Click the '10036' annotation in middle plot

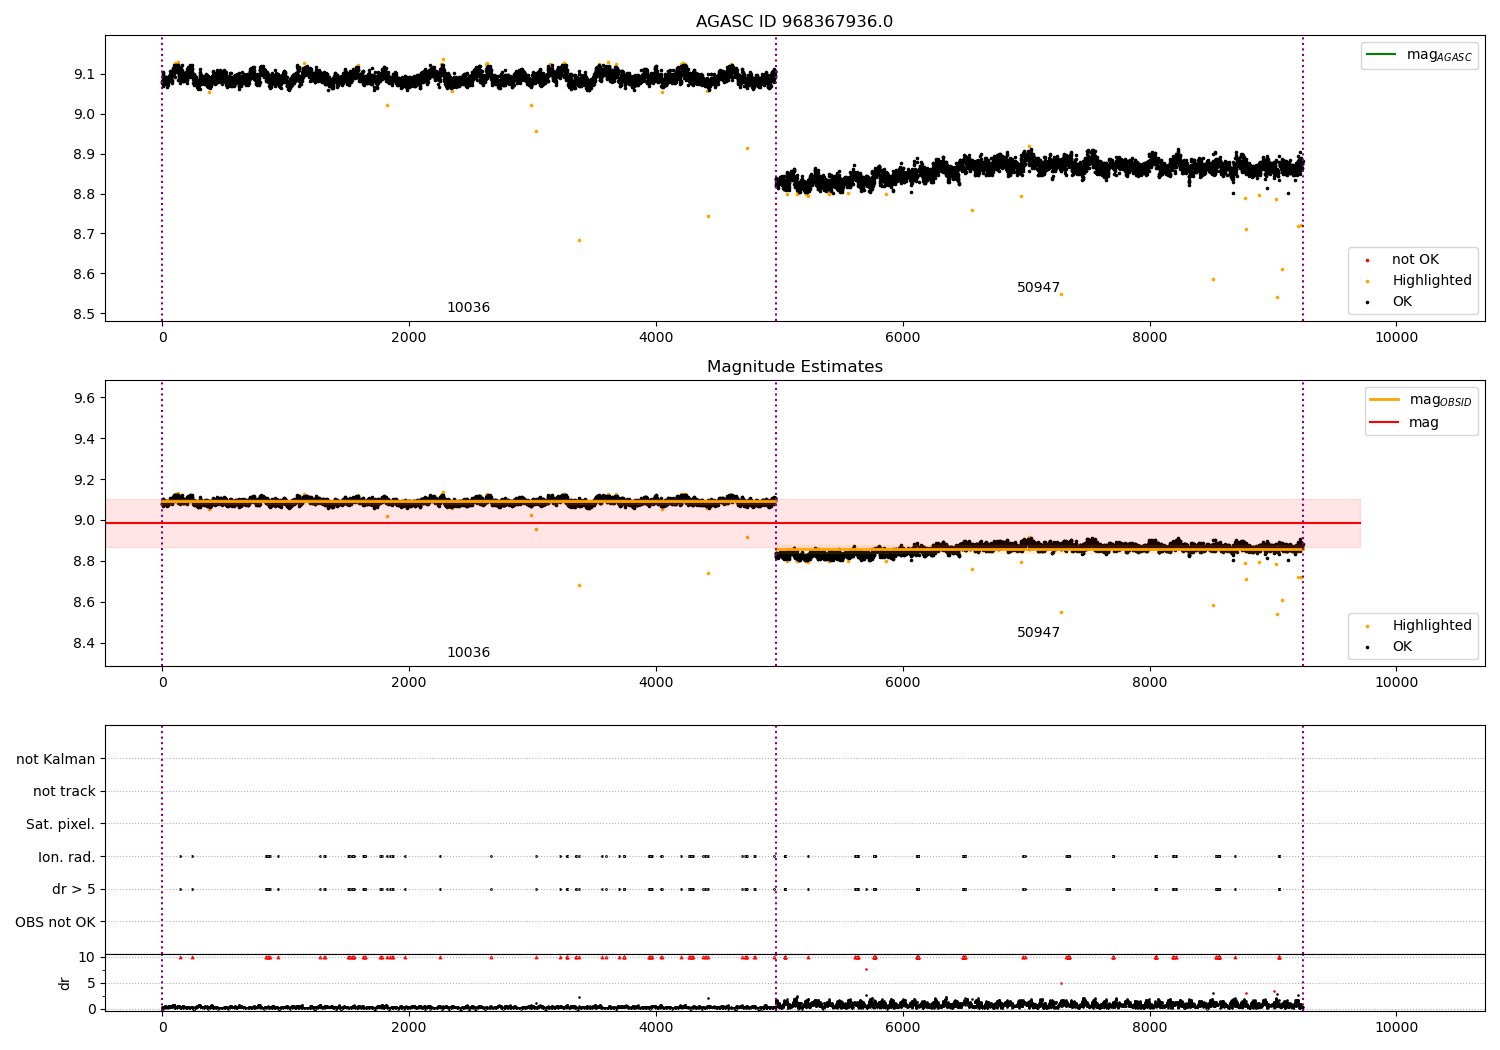468,653
